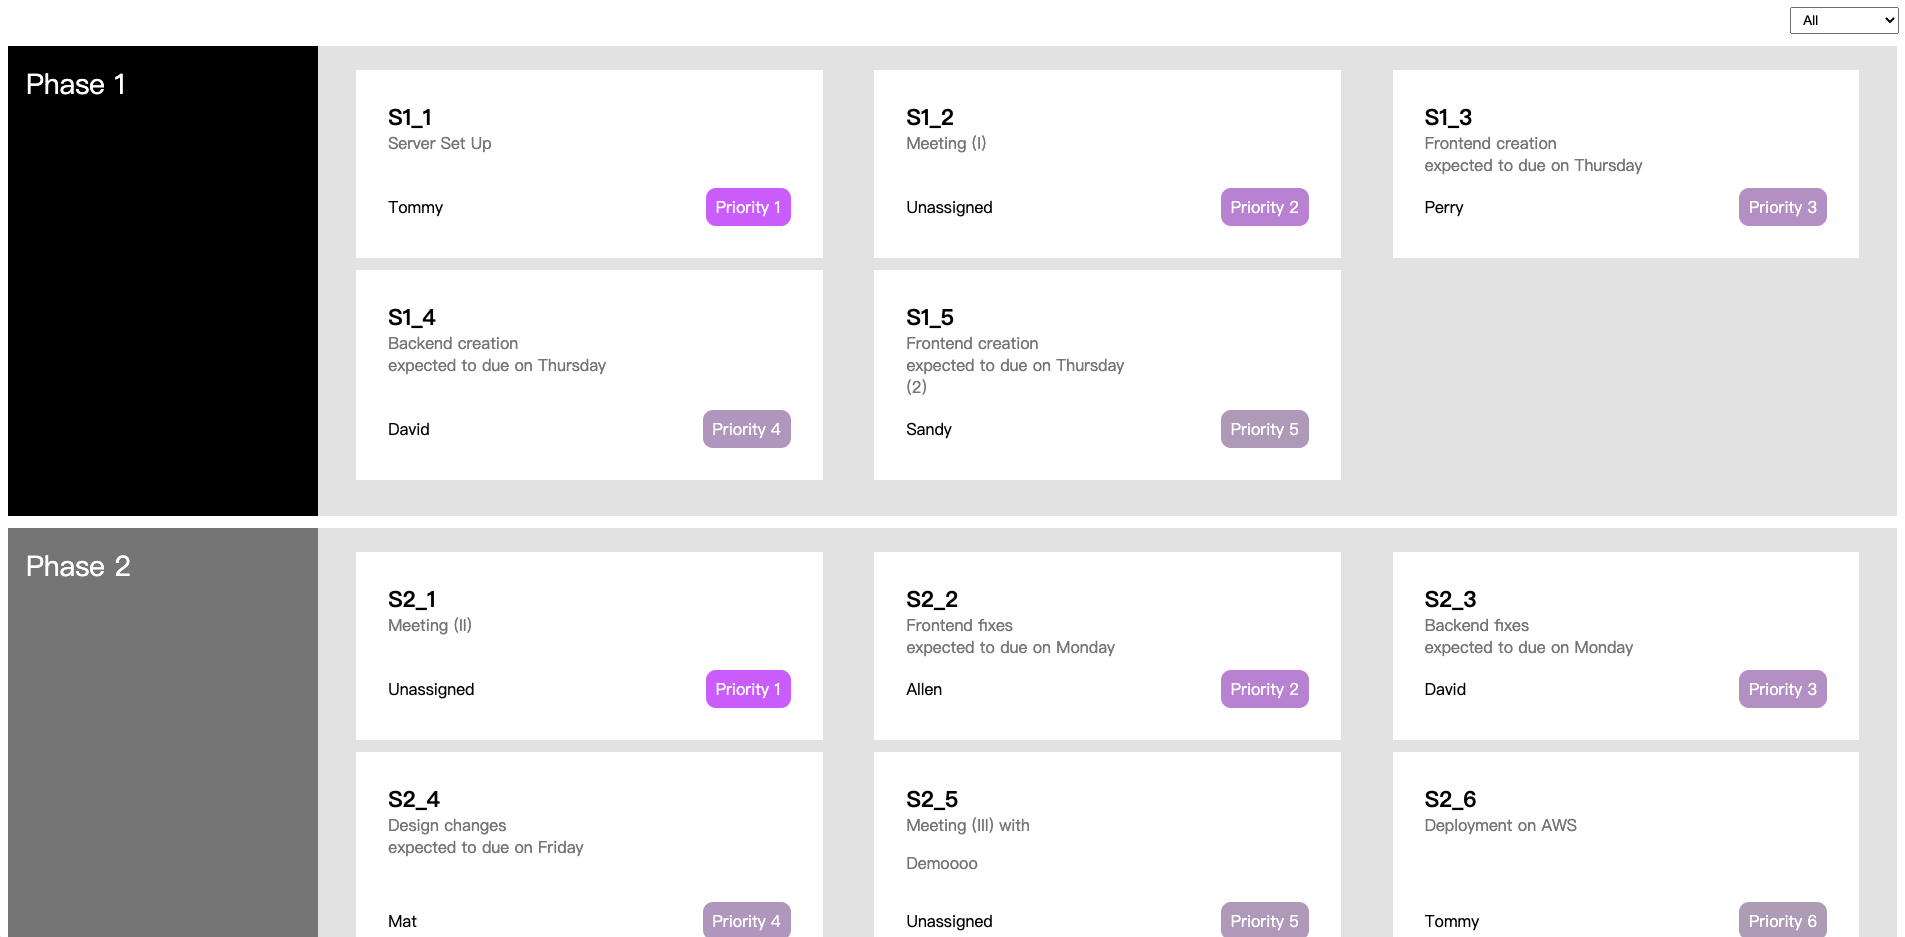Click the Phase 2 header
The width and height of the screenshot is (1905, 937).
pos(78,566)
